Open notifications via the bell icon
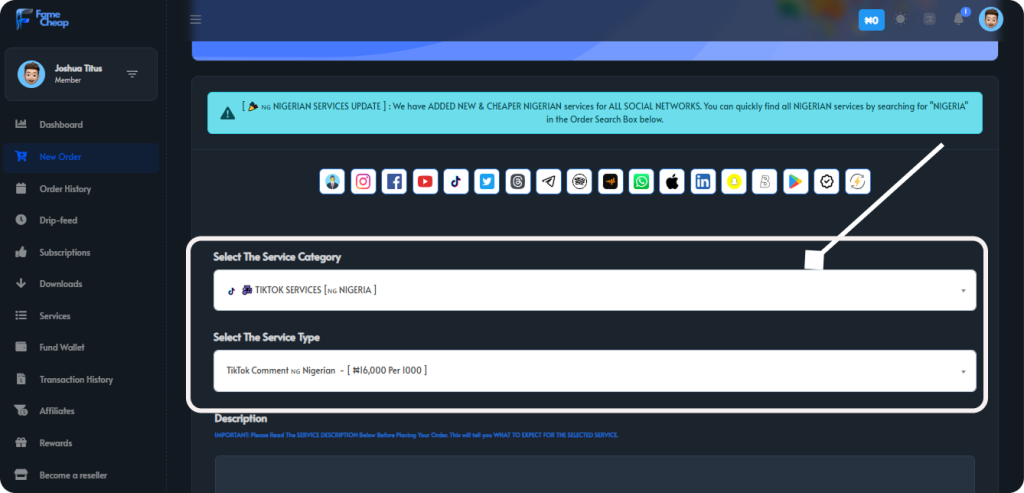The image size is (1024, 493). [x=959, y=19]
